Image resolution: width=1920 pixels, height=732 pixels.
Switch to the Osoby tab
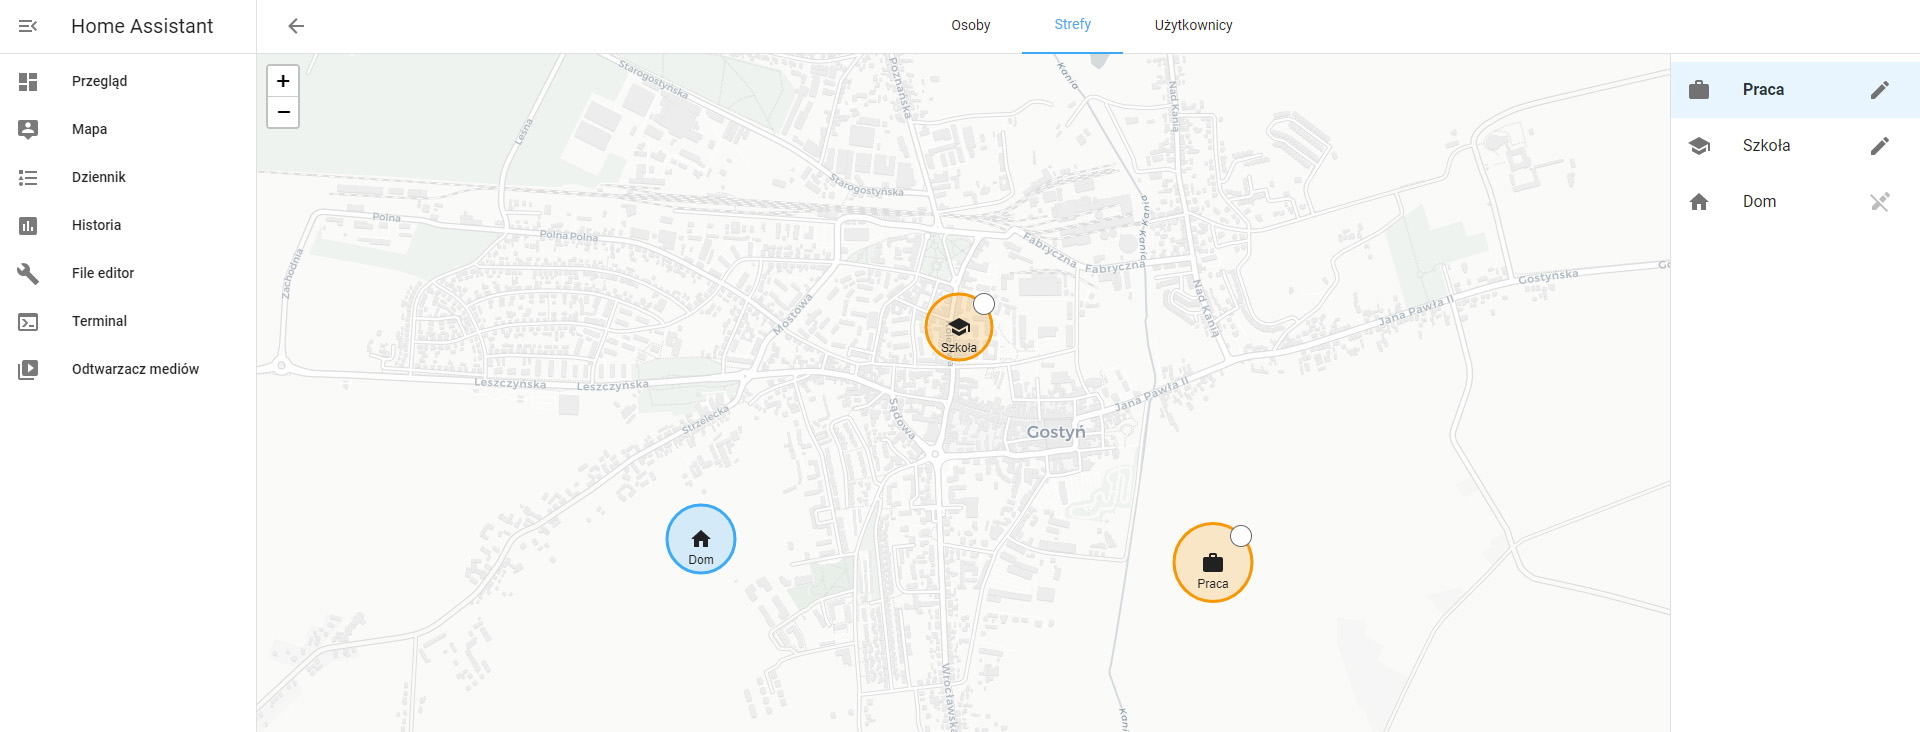[970, 26]
